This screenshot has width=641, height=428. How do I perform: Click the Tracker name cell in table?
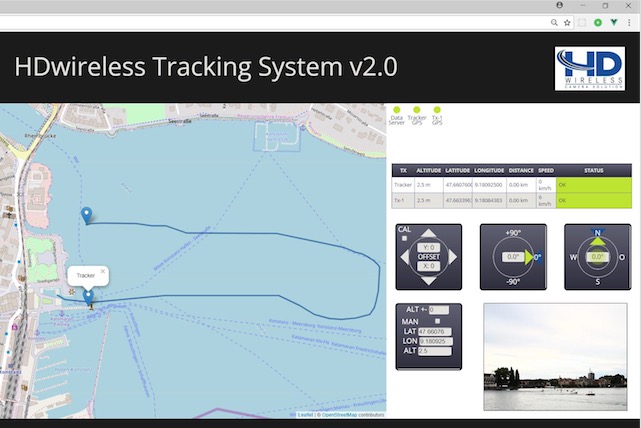tap(403, 185)
